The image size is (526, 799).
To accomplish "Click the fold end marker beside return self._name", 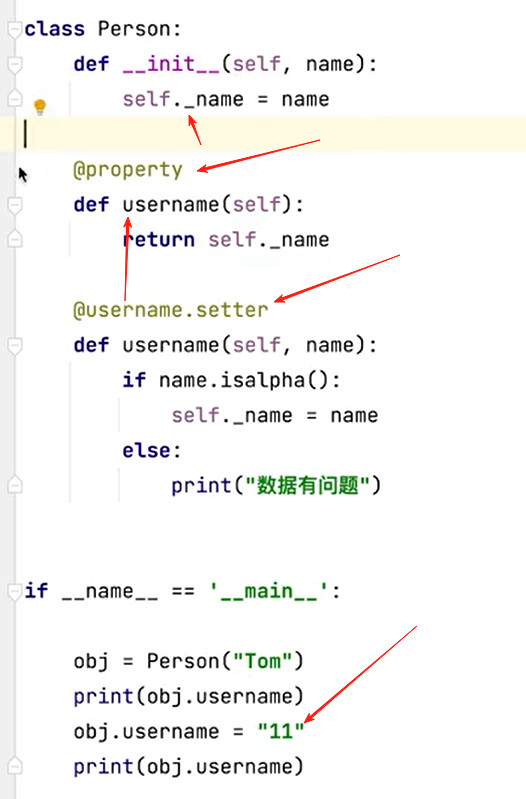I will (15, 239).
